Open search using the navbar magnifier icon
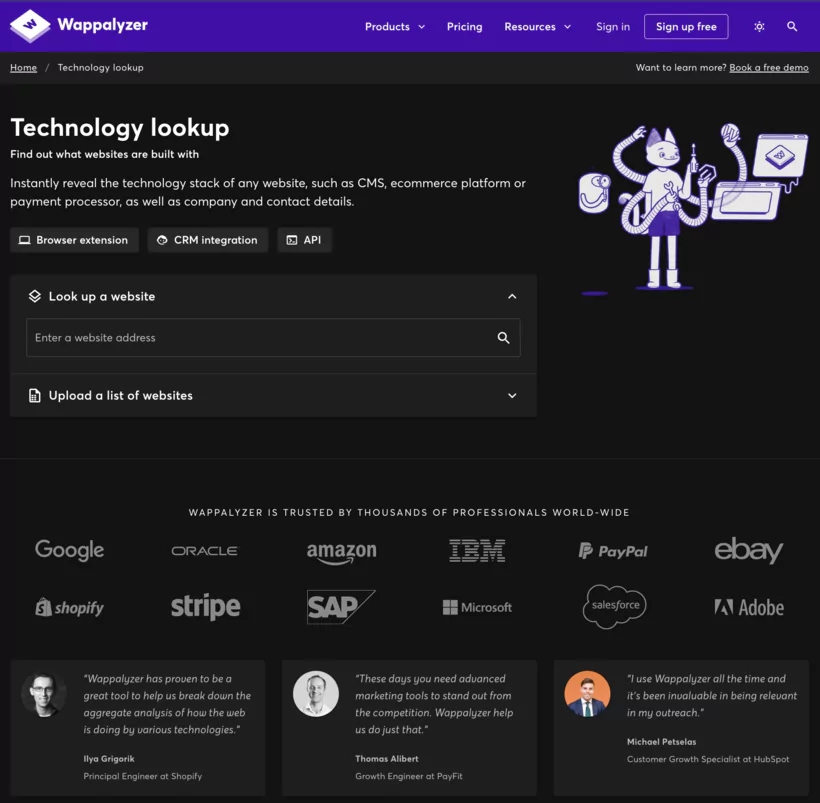 pyautogui.click(x=792, y=27)
